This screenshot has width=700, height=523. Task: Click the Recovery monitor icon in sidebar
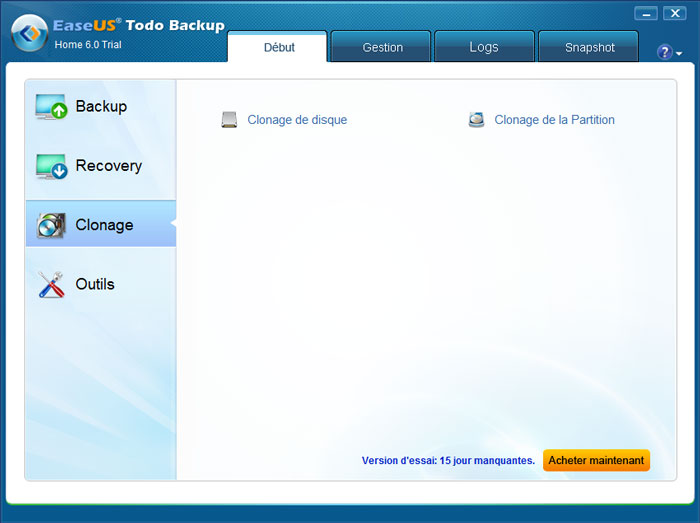(51, 166)
